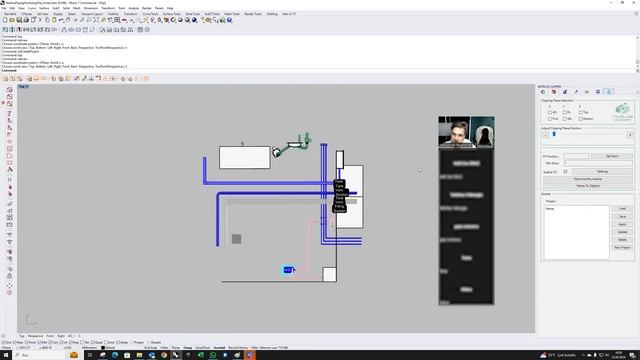Click the Open file folder icon
The image size is (640, 360).
12,20
